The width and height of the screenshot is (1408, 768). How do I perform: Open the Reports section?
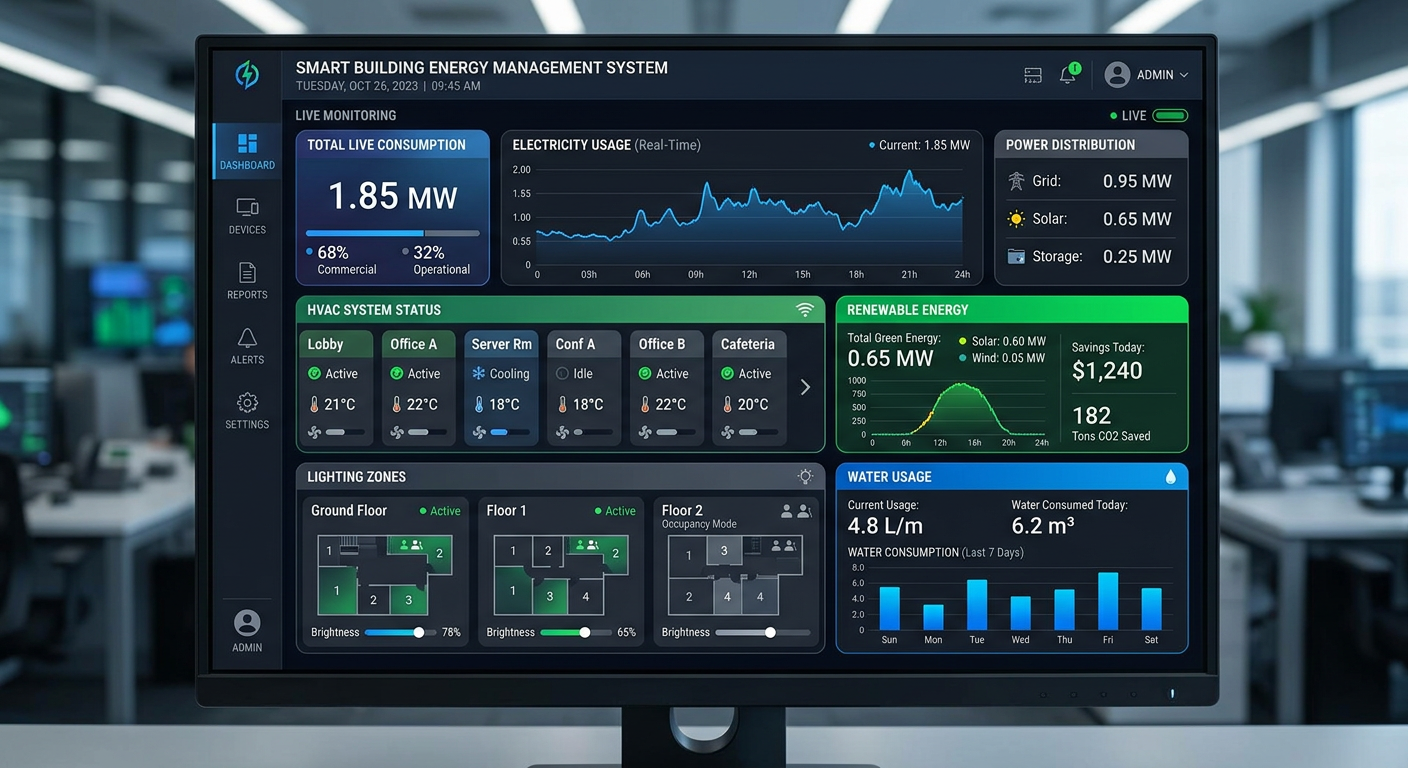pyautogui.click(x=247, y=281)
